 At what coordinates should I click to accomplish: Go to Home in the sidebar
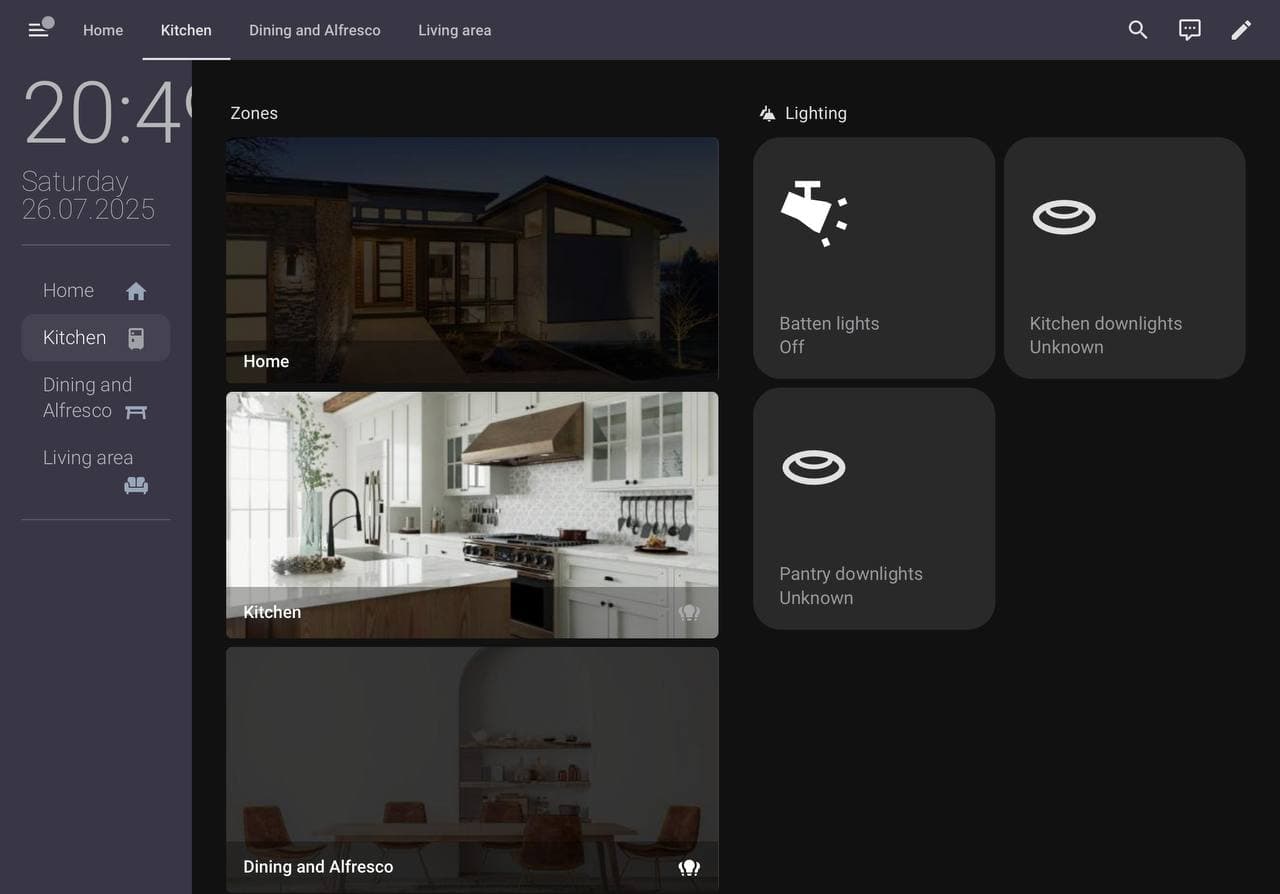click(x=96, y=291)
